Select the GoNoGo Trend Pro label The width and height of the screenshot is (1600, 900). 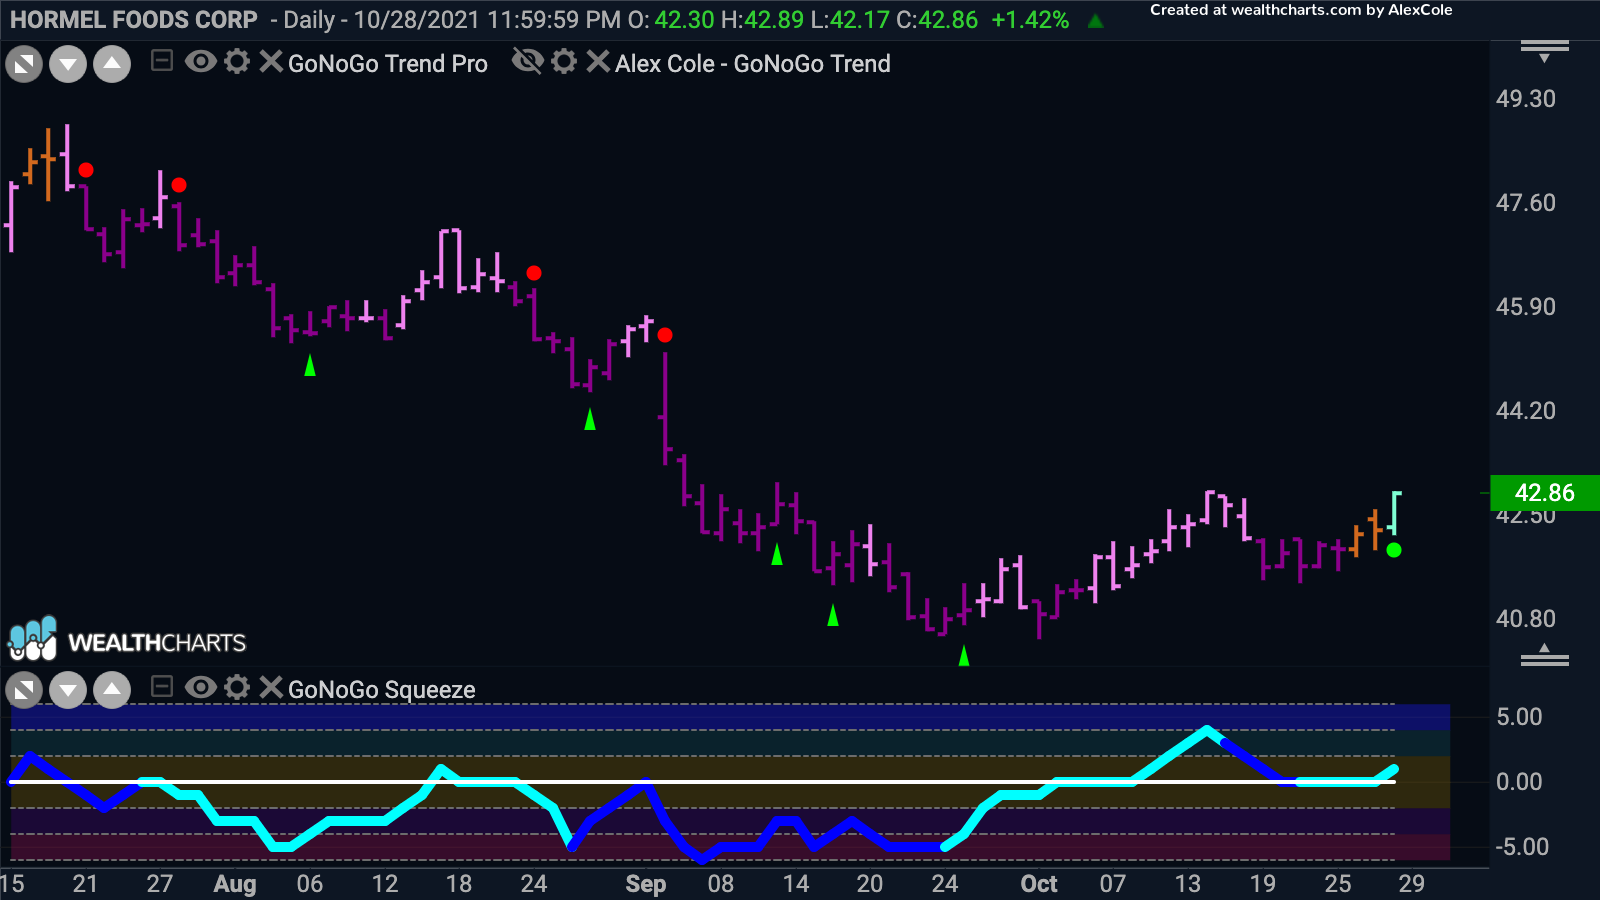coord(388,63)
